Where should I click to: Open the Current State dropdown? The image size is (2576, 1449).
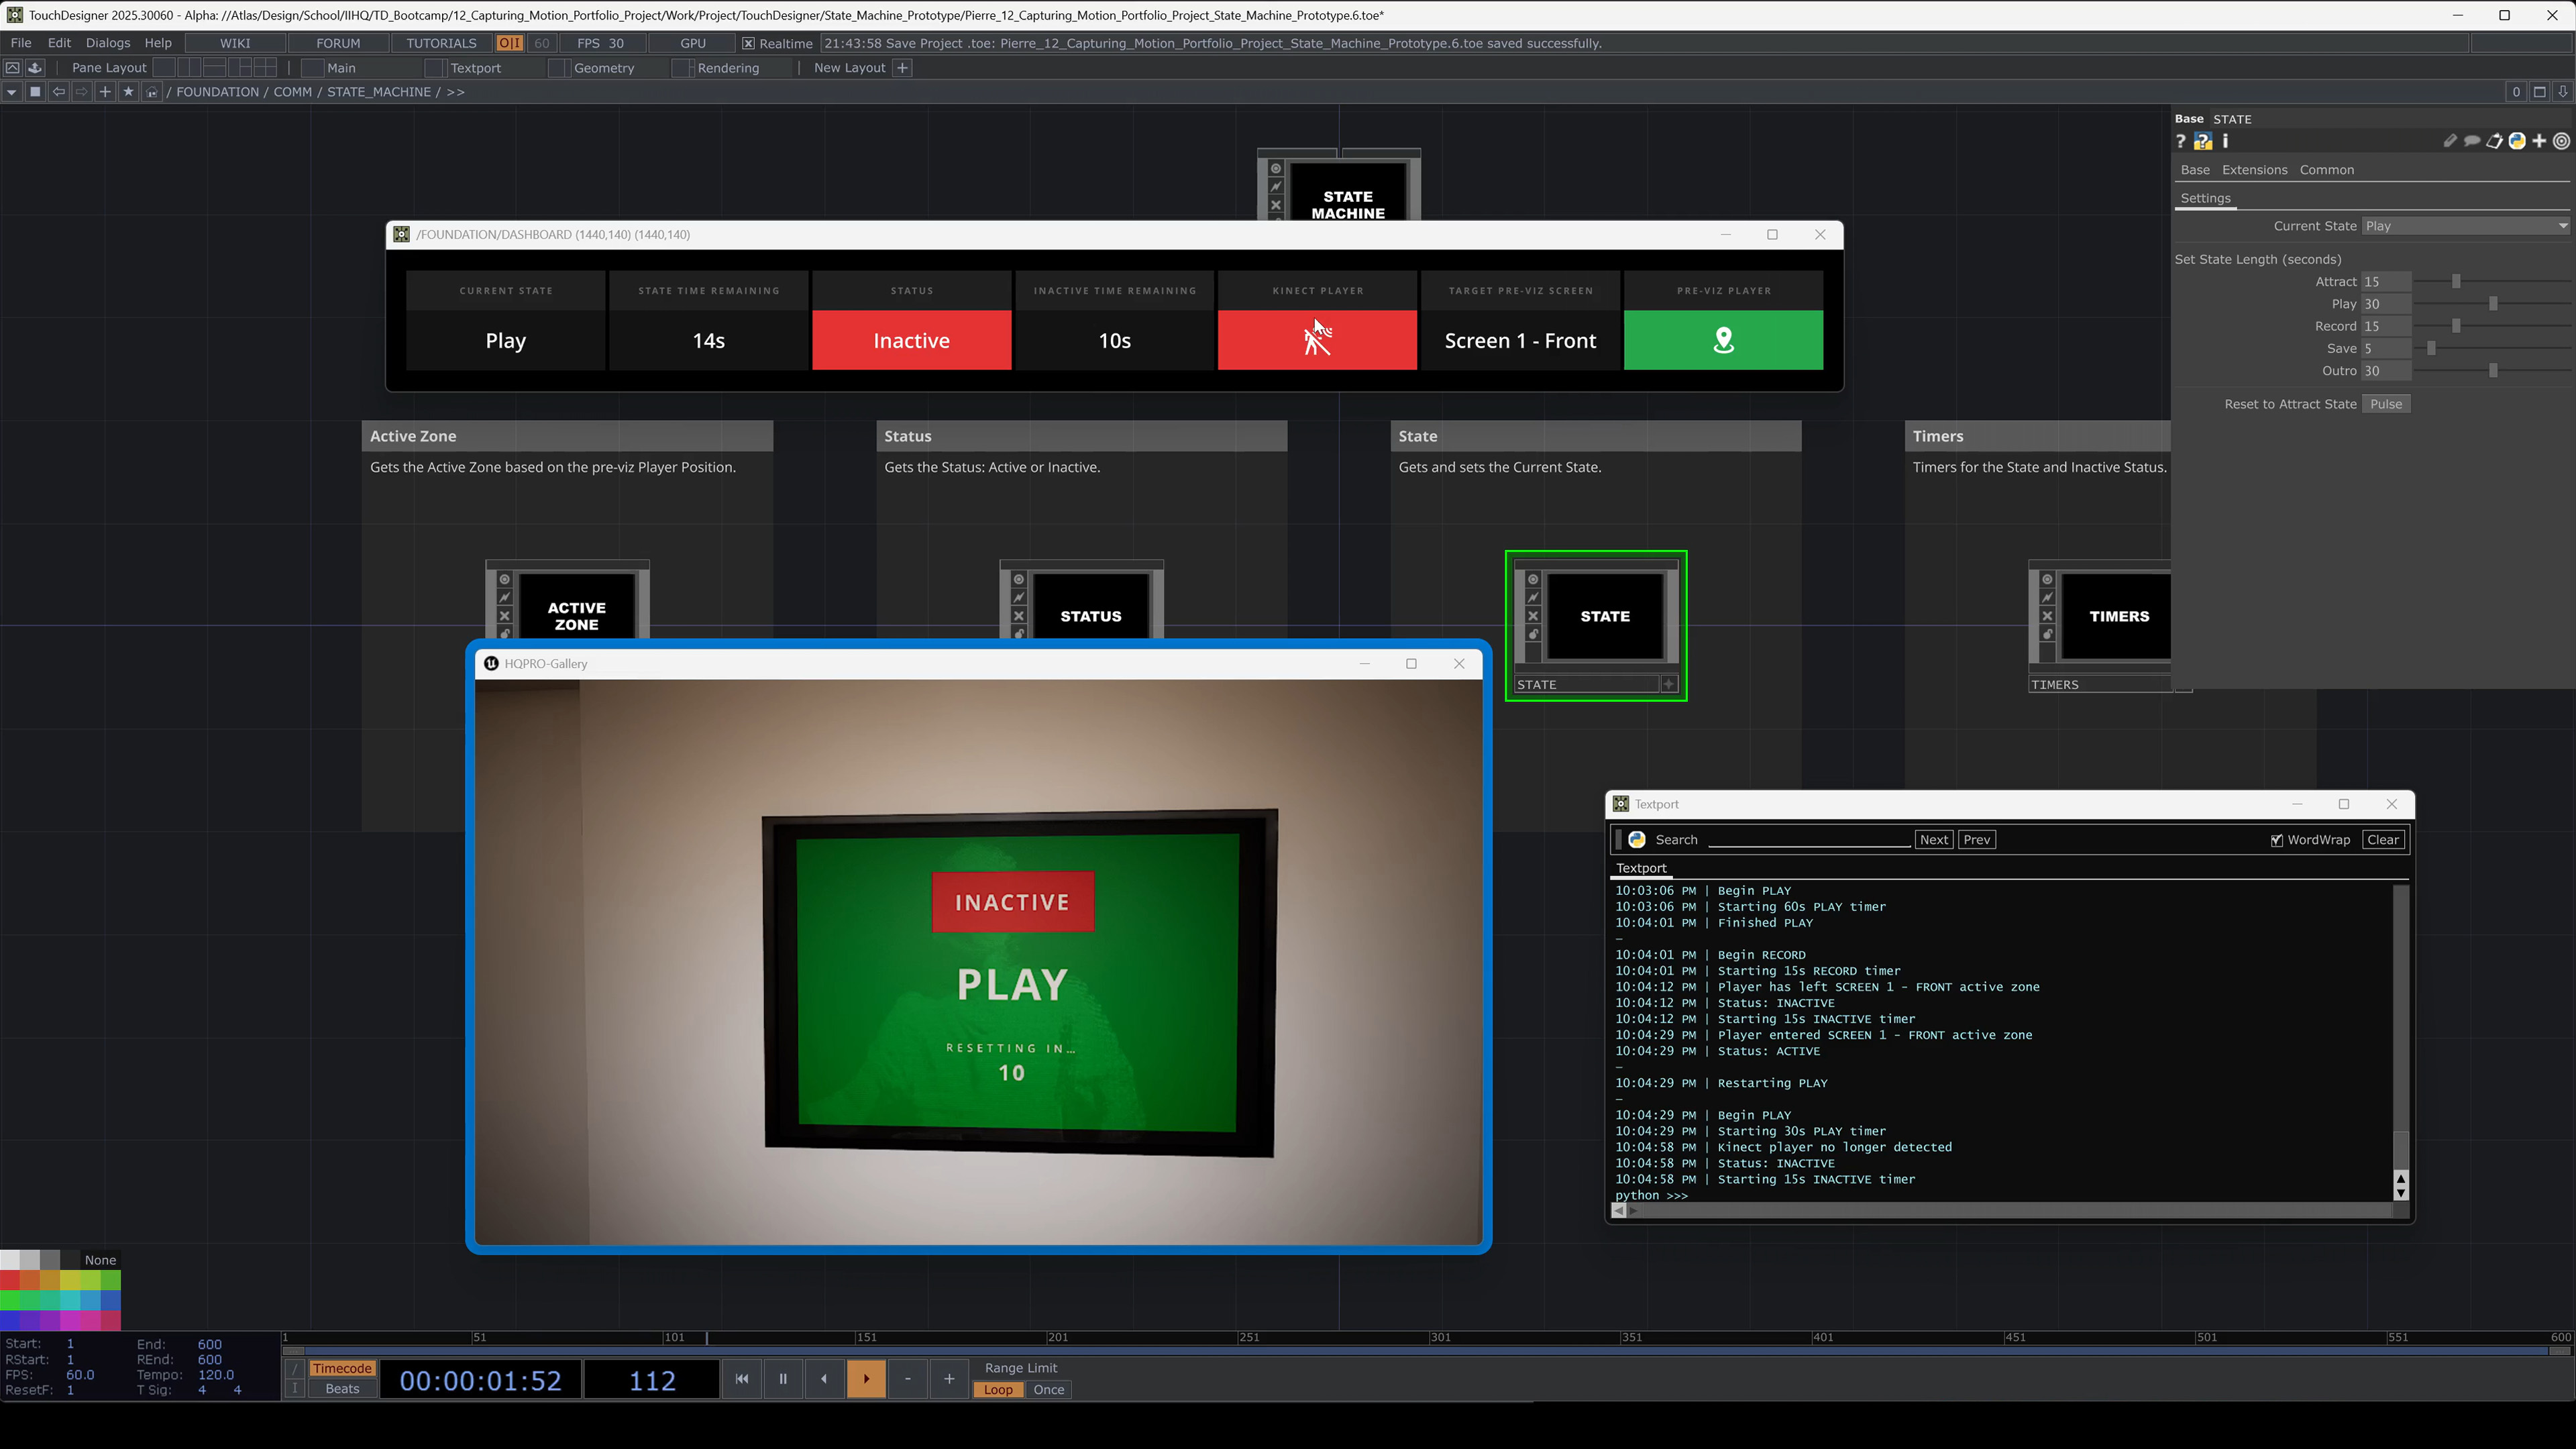pyautogui.click(x=2465, y=226)
